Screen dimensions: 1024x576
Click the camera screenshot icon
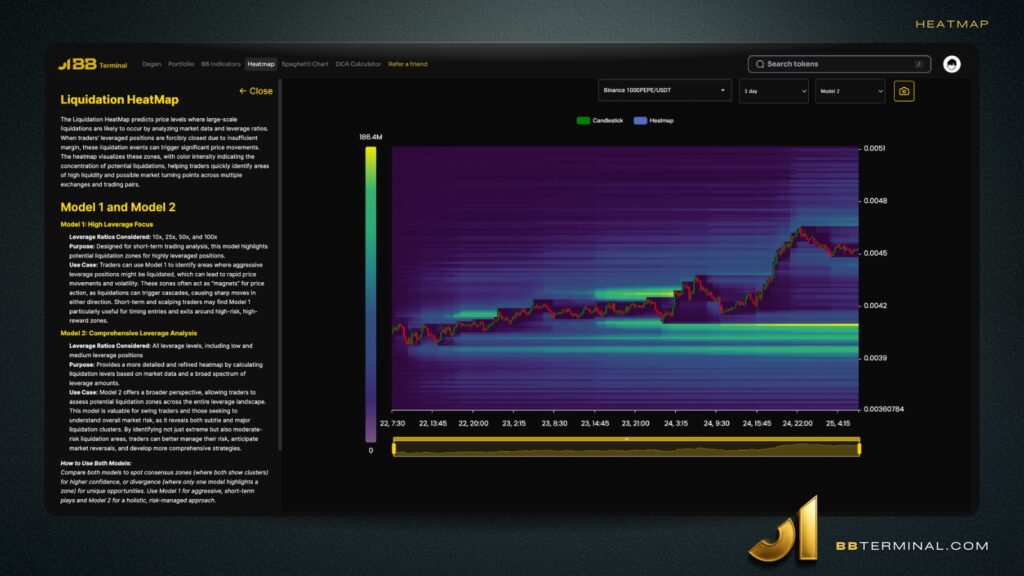[x=904, y=91]
